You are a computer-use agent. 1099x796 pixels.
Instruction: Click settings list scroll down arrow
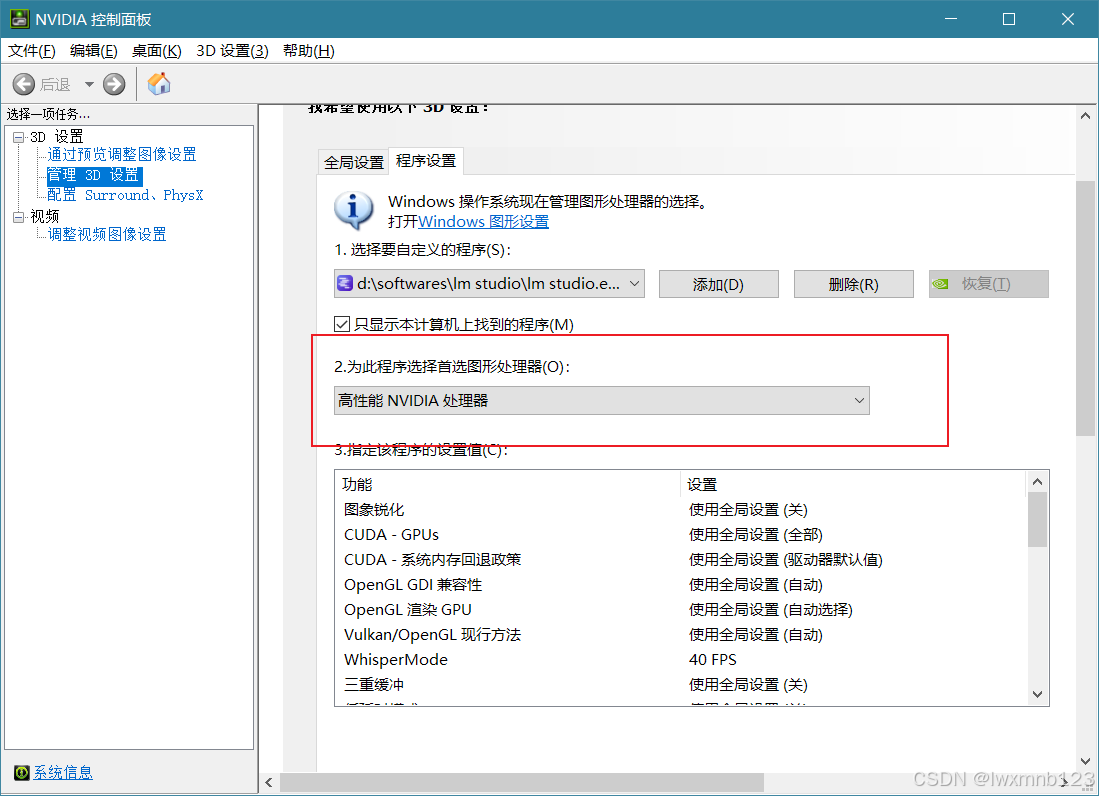click(x=1037, y=694)
